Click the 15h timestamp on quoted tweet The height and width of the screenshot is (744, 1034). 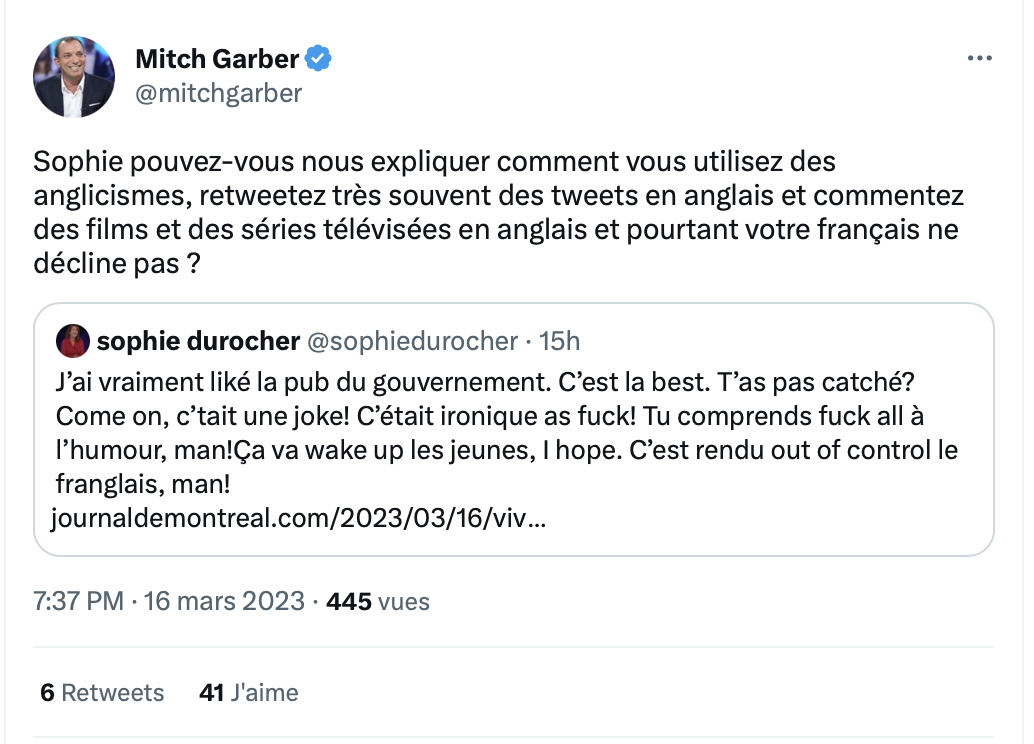559,341
